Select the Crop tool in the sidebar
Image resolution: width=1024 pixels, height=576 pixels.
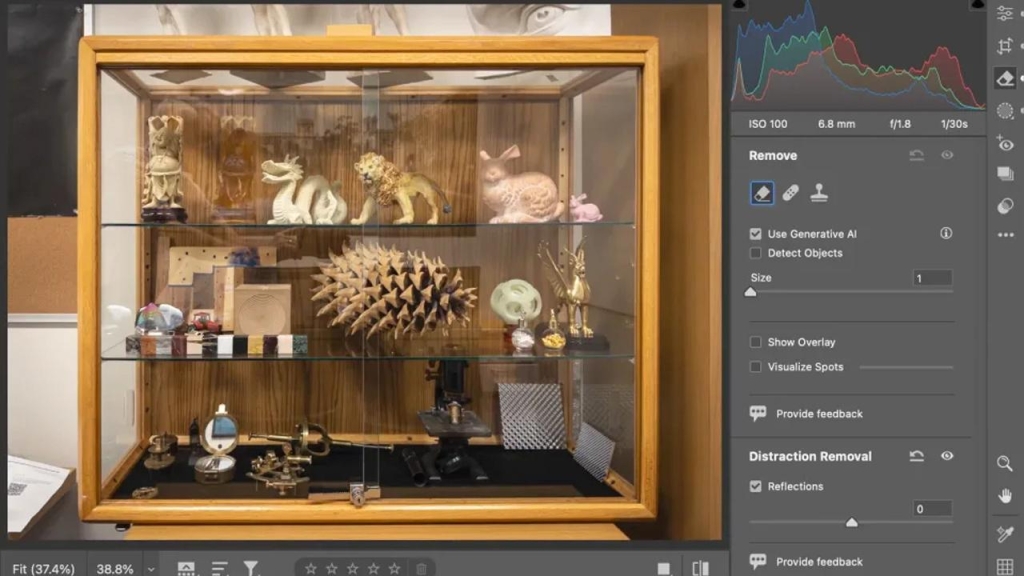tap(1005, 46)
